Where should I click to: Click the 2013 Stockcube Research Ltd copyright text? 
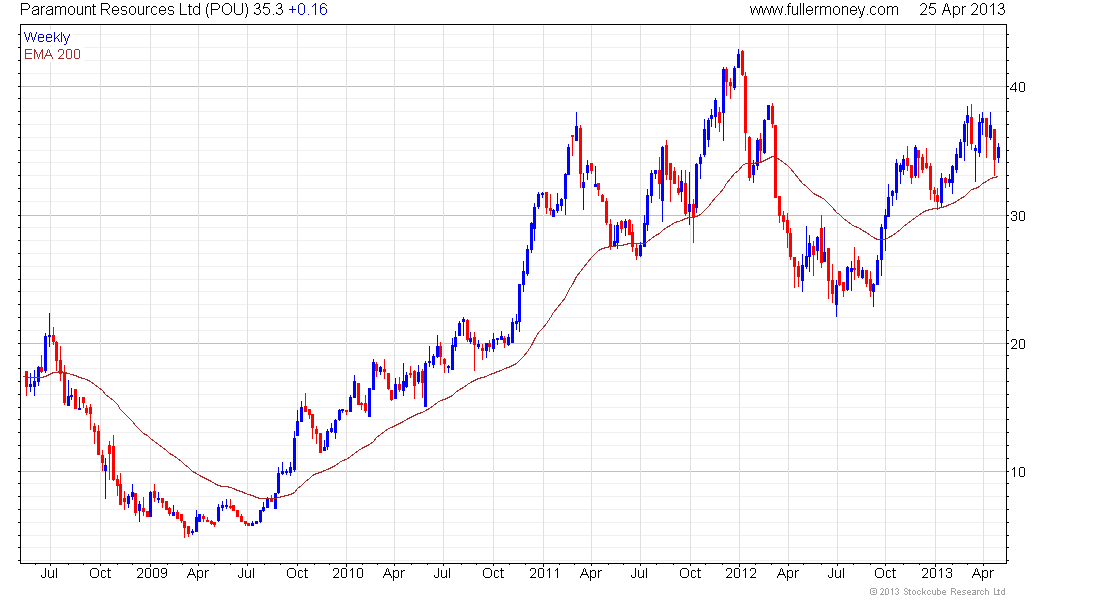tap(937, 592)
